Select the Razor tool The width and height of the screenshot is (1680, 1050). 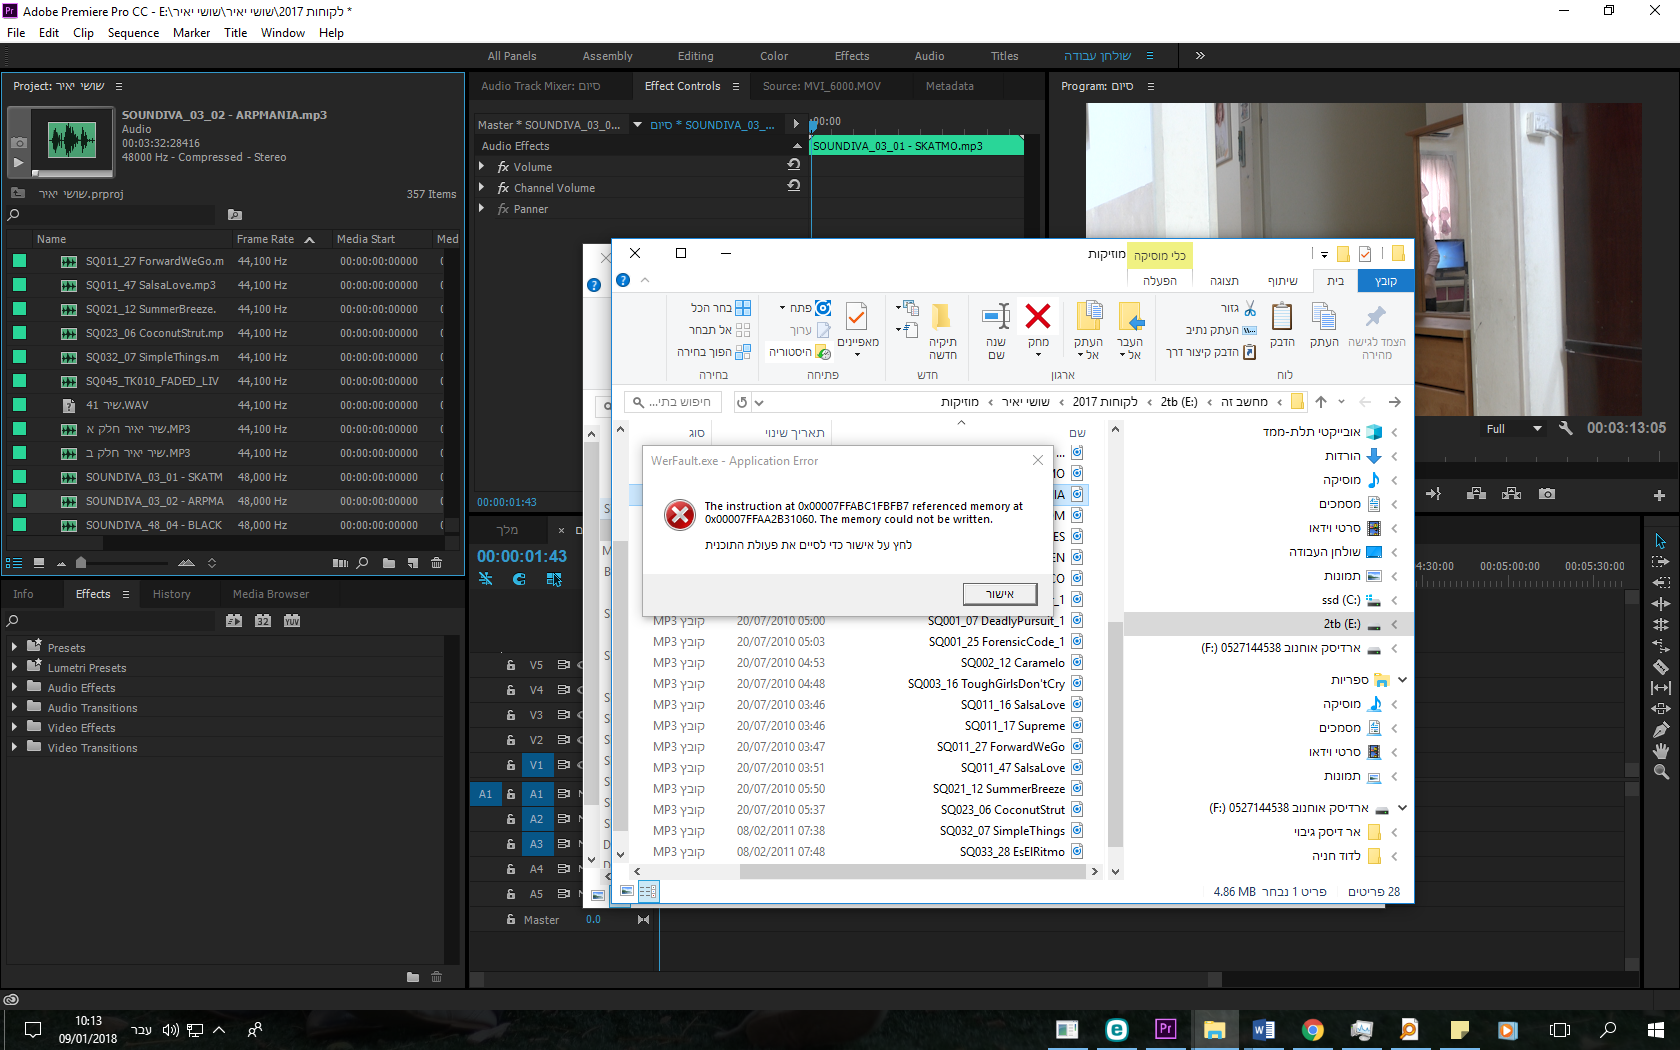point(1660,666)
